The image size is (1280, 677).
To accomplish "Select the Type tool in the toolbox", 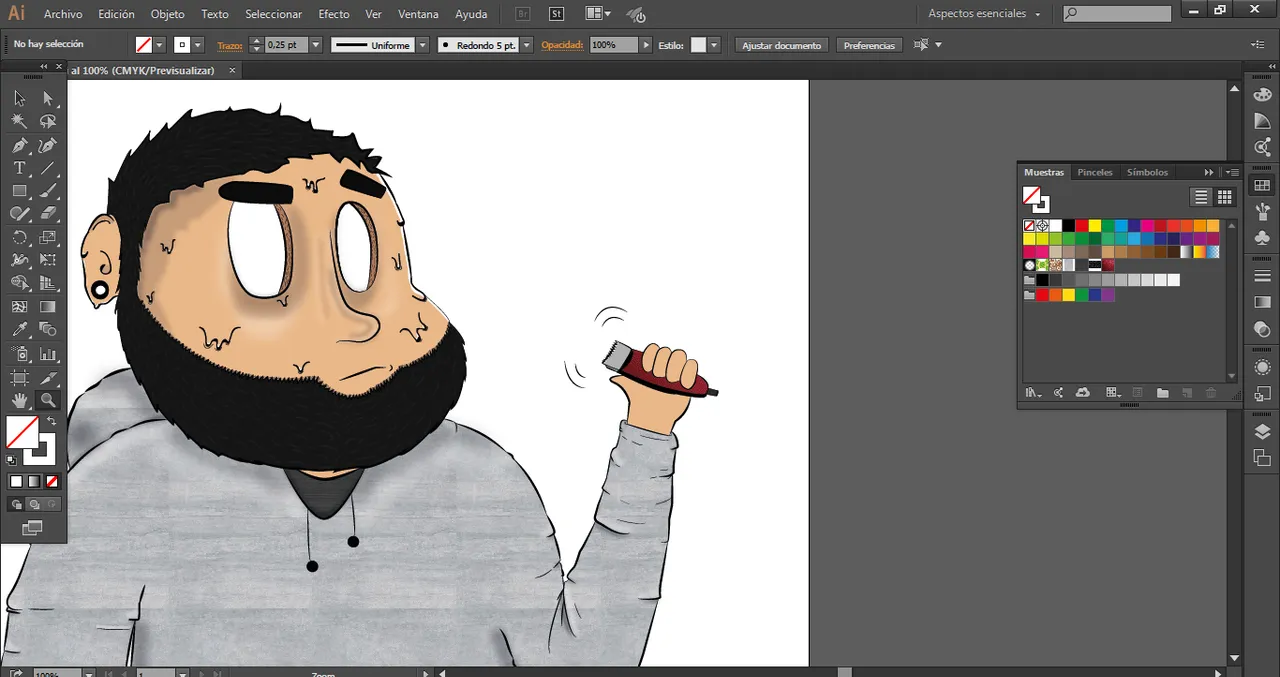I will click(19, 168).
